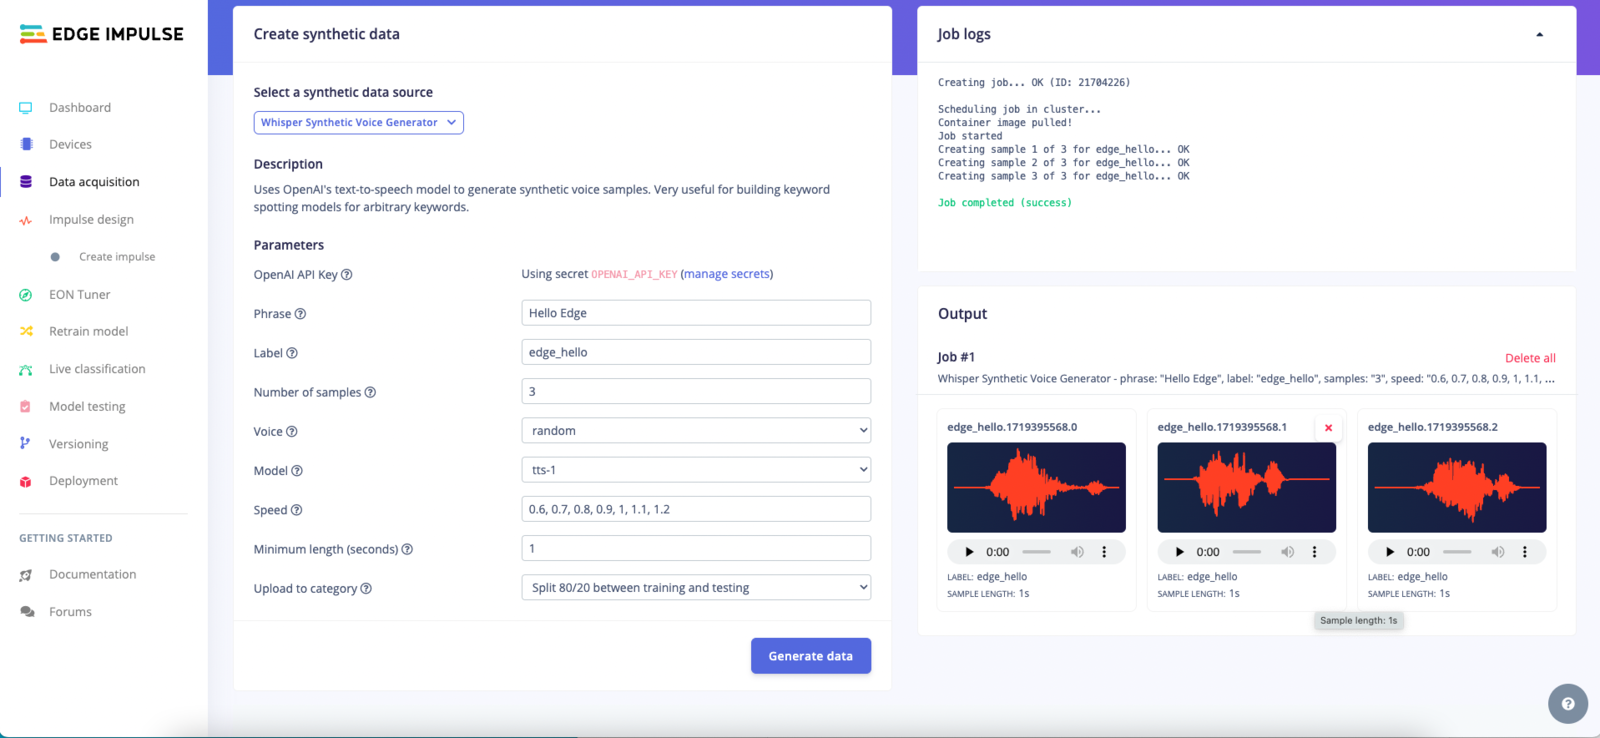Click the Minimum length input field
The image size is (1600, 738).
pos(696,548)
